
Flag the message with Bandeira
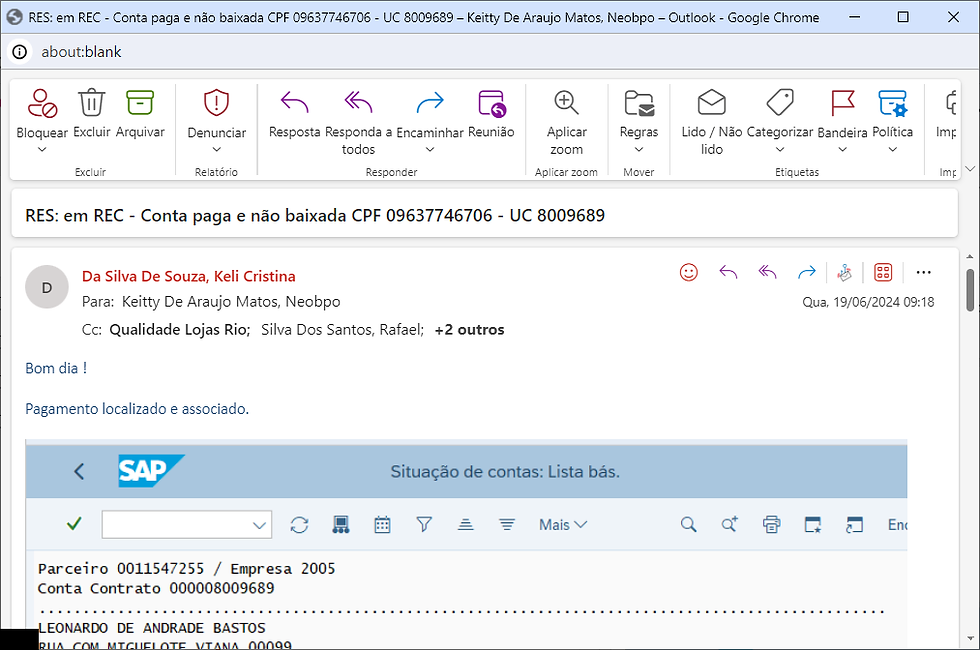pos(842,103)
